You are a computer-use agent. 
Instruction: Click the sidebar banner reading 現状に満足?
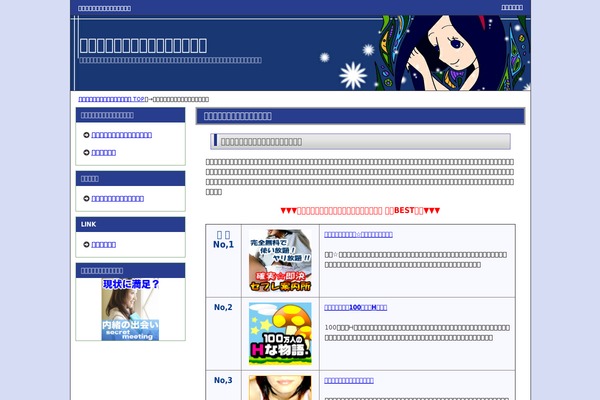pyautogui.click(x=130, y=309)
